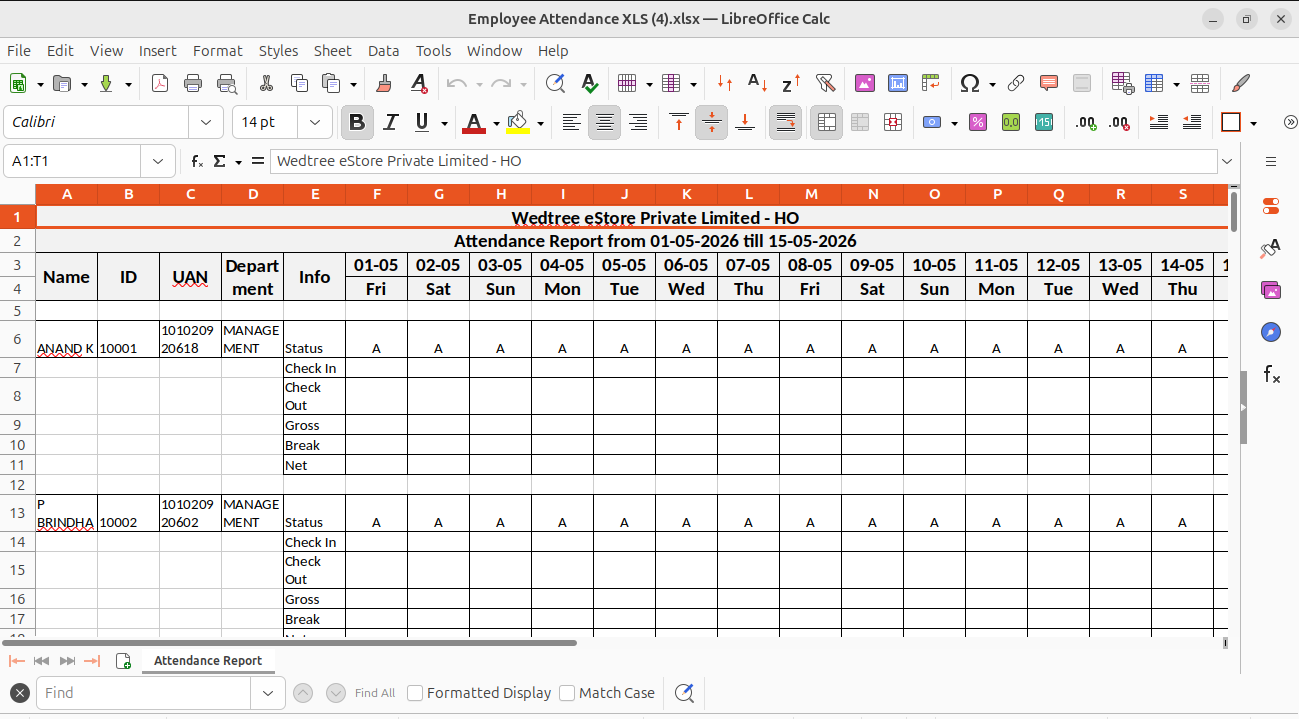Insert image icon
Screen dimensions: 1299x719
865,84
